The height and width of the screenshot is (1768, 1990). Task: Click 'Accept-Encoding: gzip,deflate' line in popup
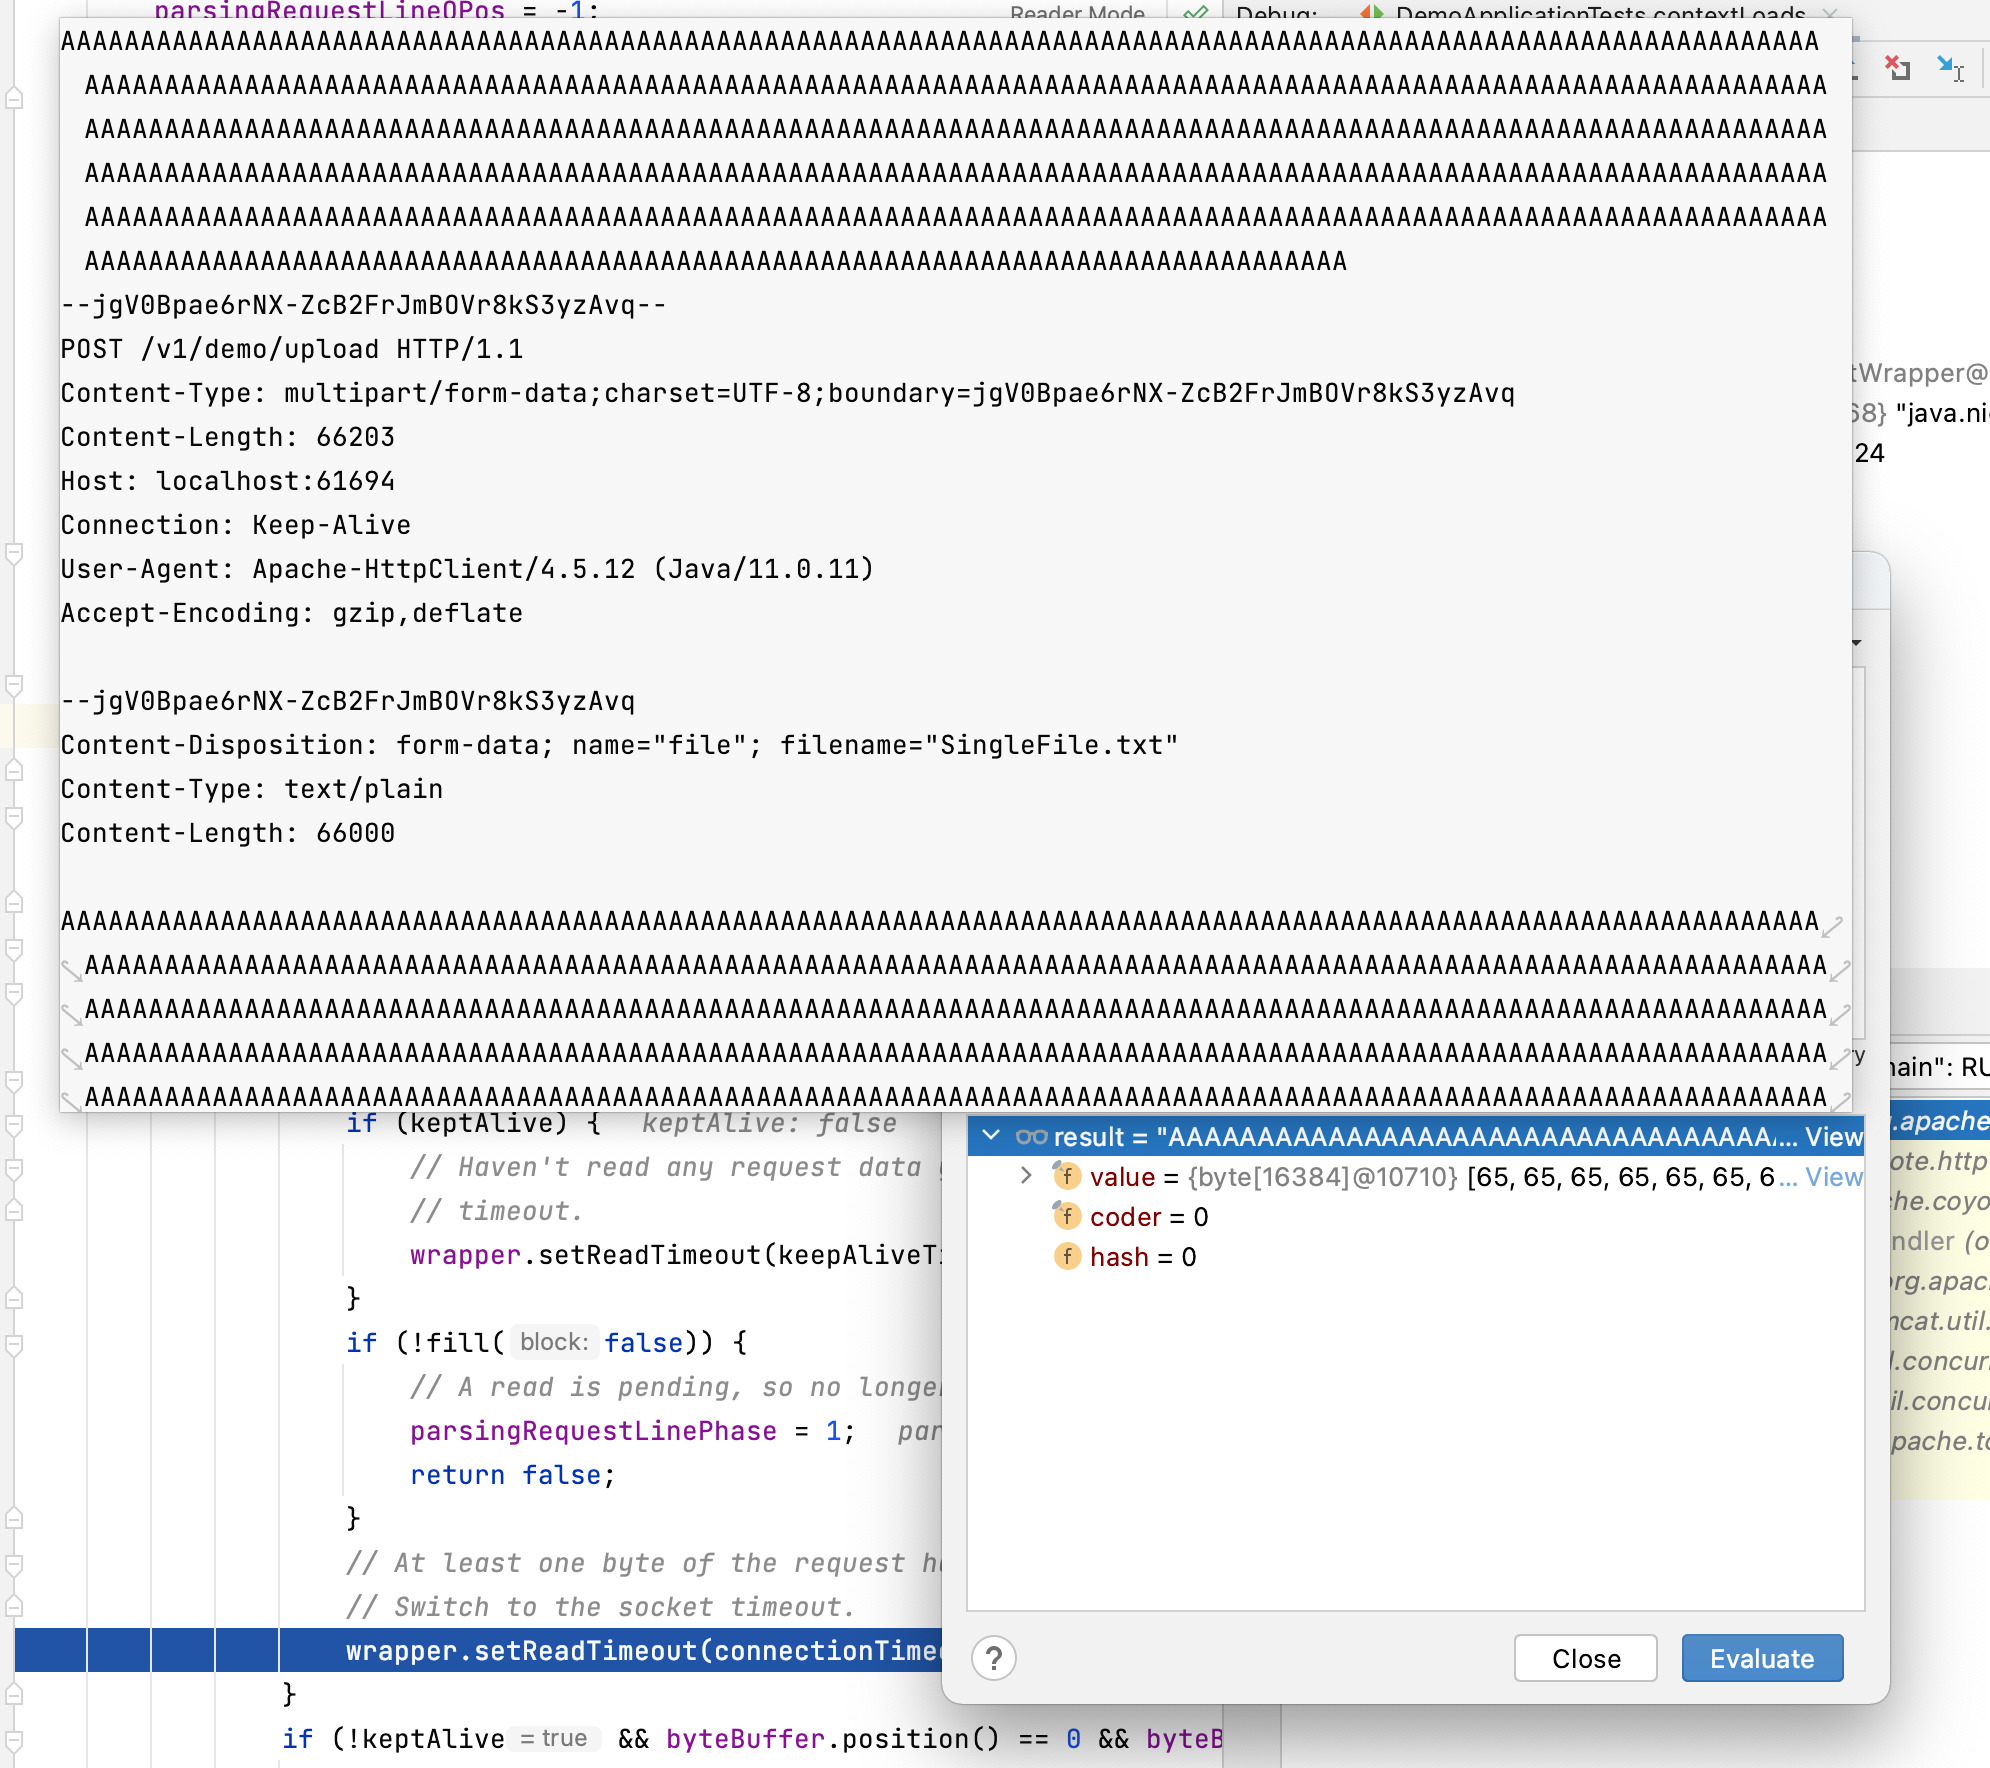tap(292, 613)
